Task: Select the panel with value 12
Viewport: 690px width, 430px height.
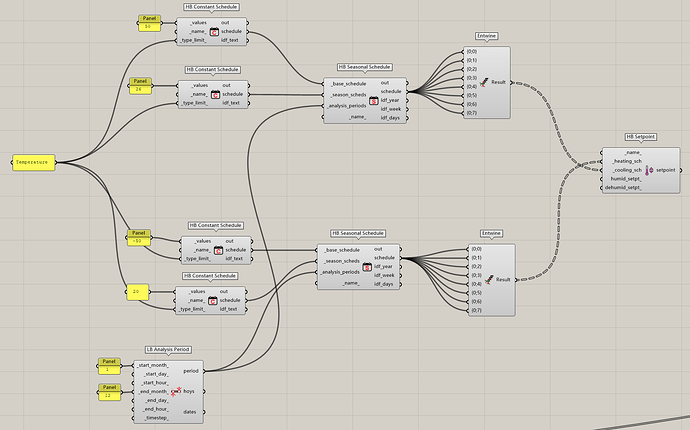Action: click(x=109, y=392)
